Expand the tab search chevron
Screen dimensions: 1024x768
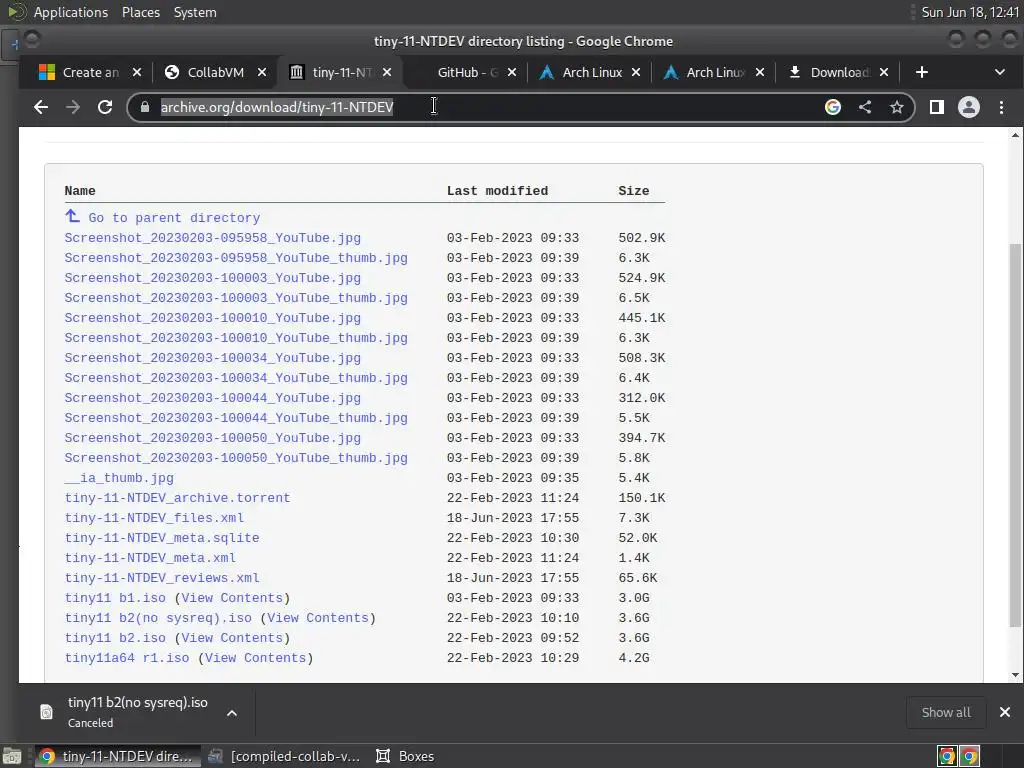click(1000, 72)
